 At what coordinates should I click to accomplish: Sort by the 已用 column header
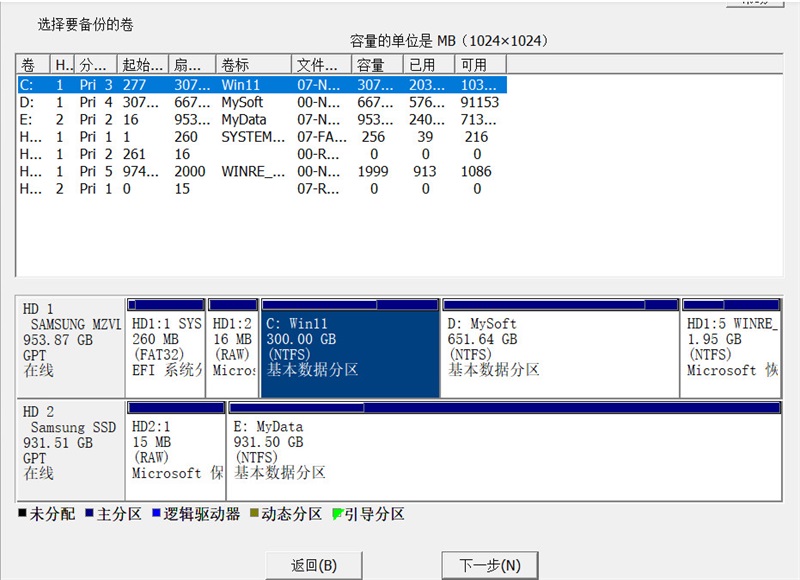pyautogui.click(x=429, y=65)
